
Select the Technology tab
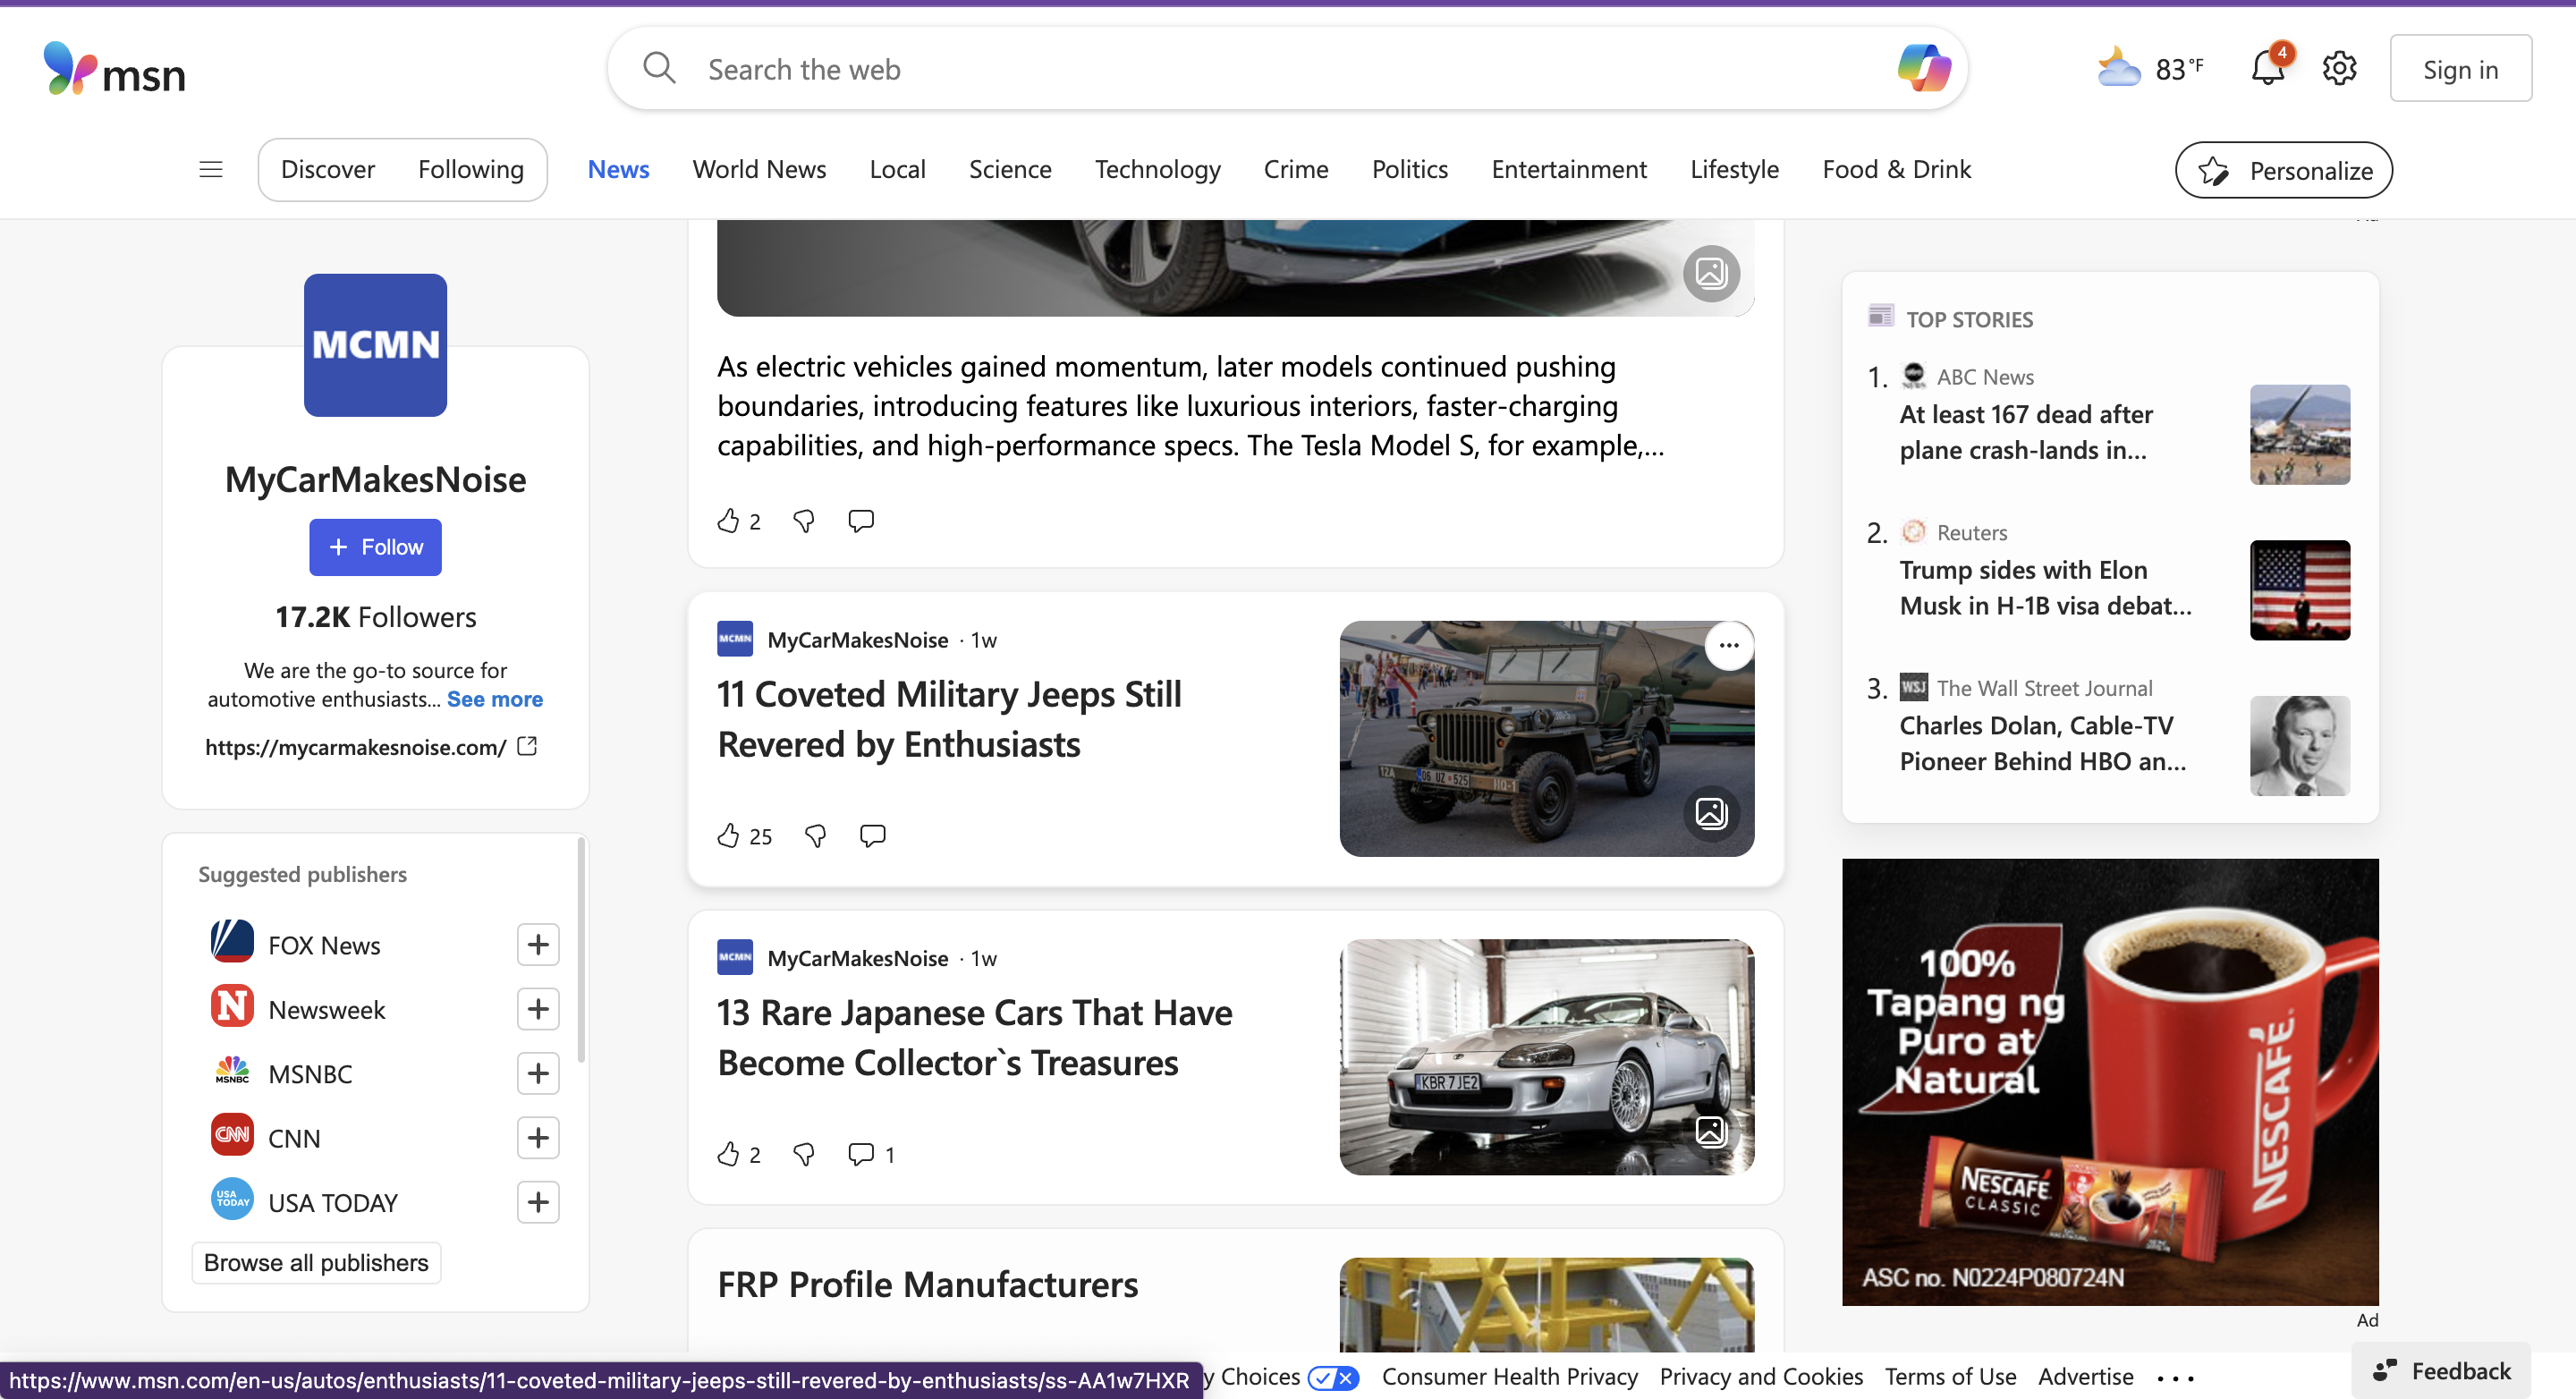(x=1157, y=169)
